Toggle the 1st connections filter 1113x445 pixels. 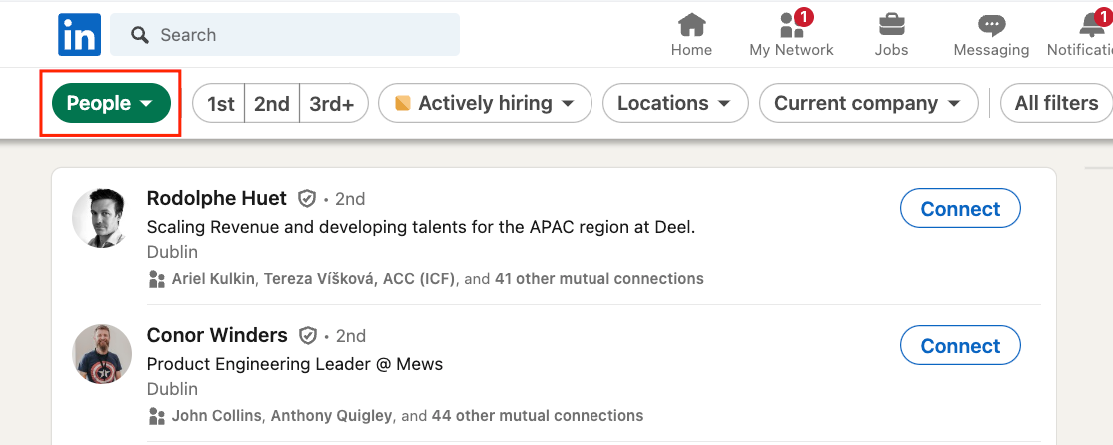pos(220,103)
